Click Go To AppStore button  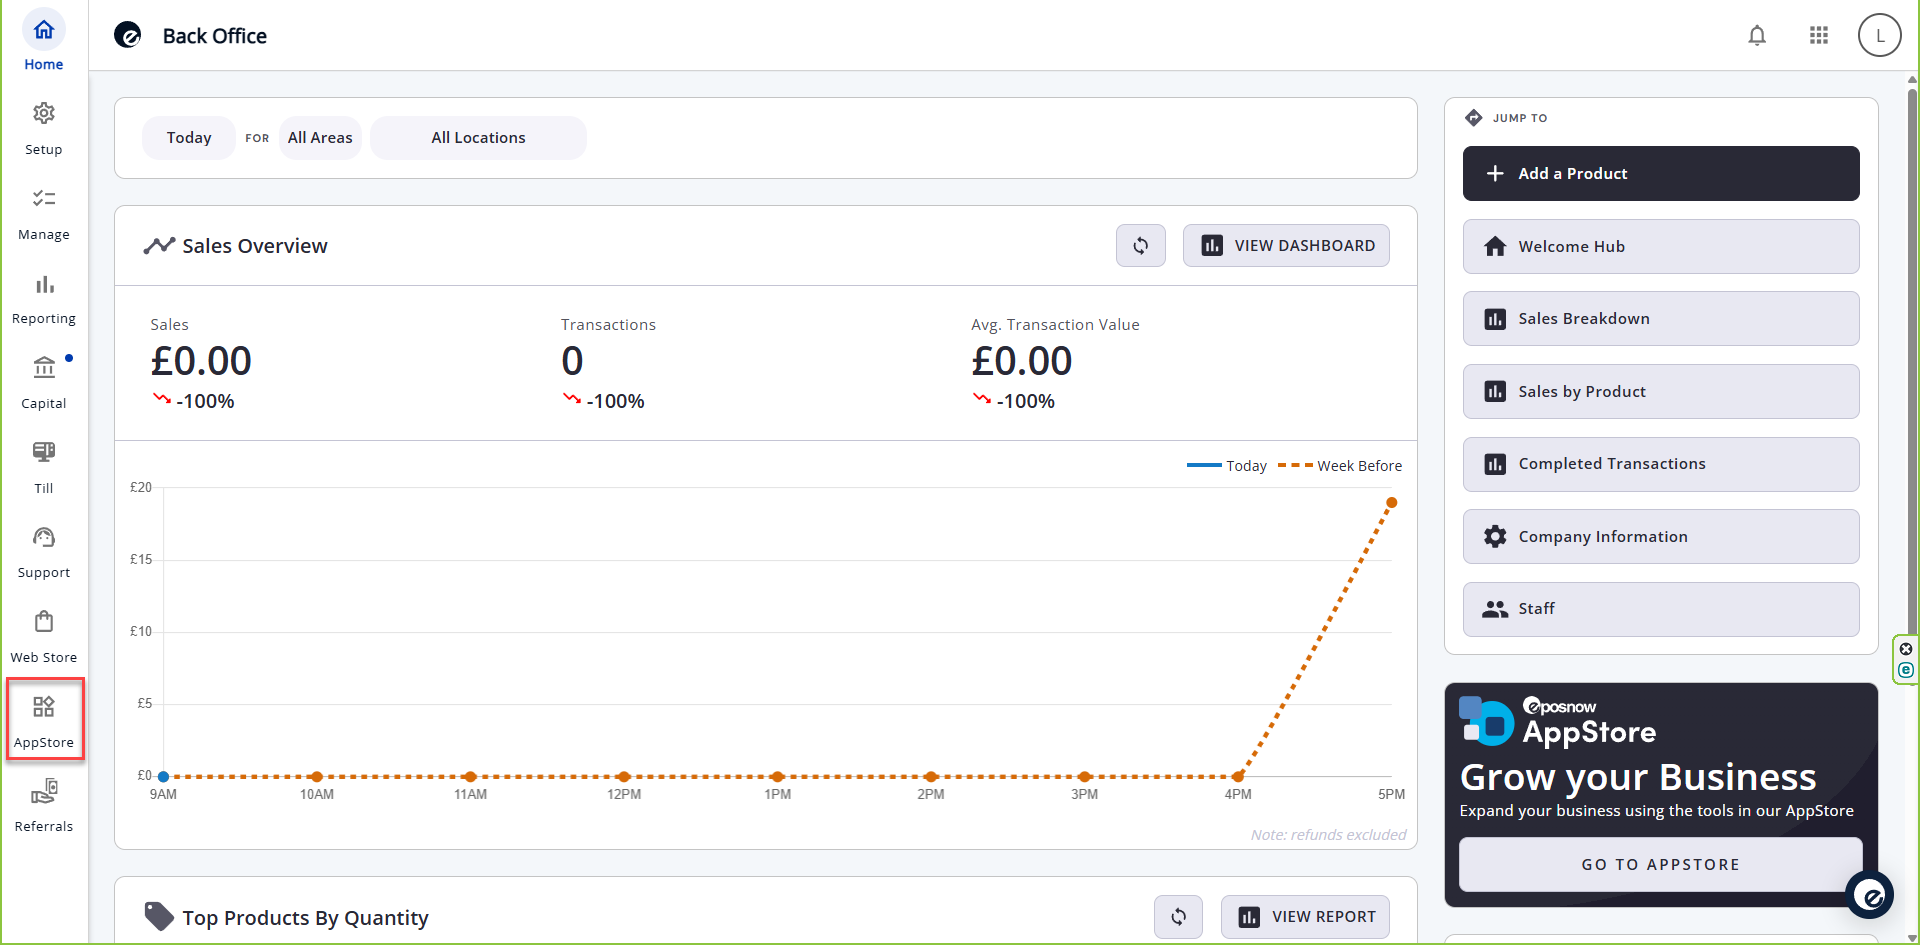click(x=1660, y=864)
